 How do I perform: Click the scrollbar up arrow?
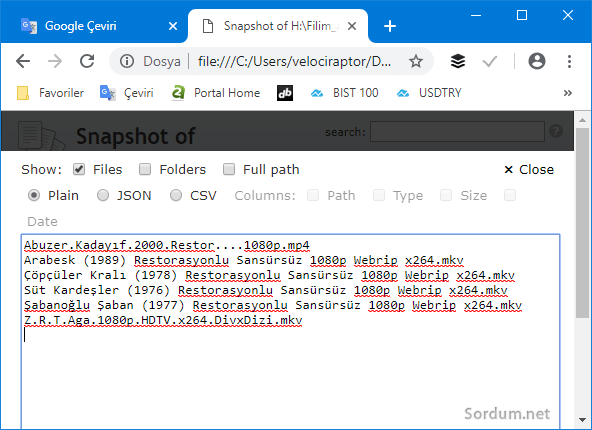tap(583, 120)
